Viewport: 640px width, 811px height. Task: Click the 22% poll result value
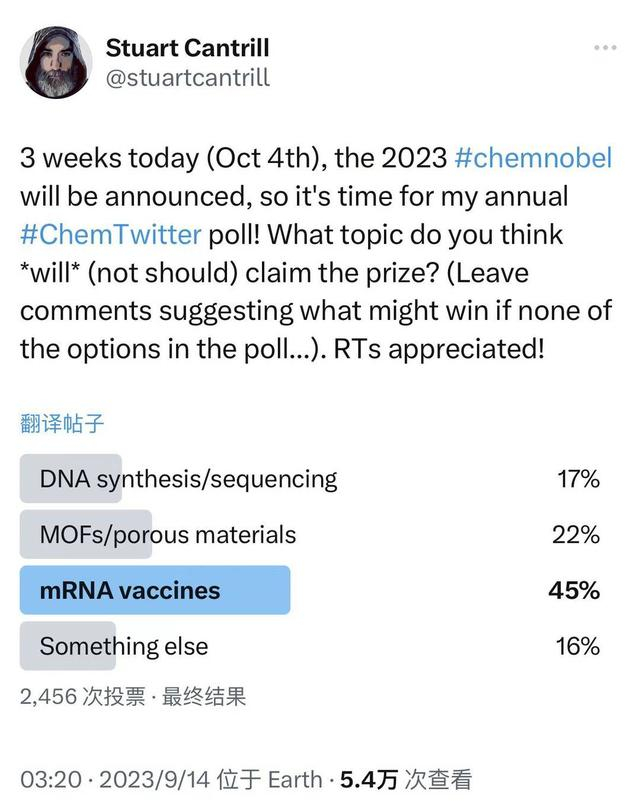576,534
